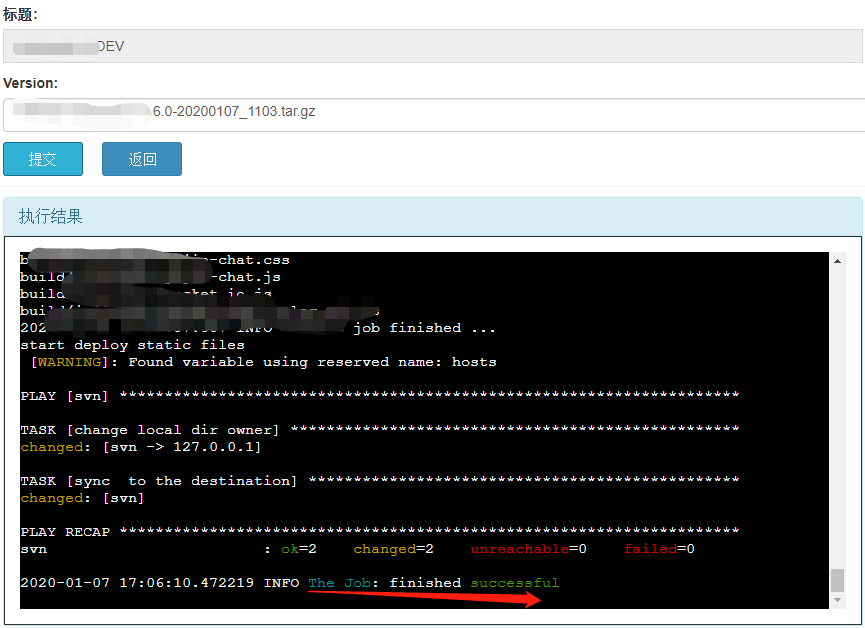Viewport: 865px width, 628px height.
Task: Click the 'ok=2' recap value
Action: click(x=298, y=549)
